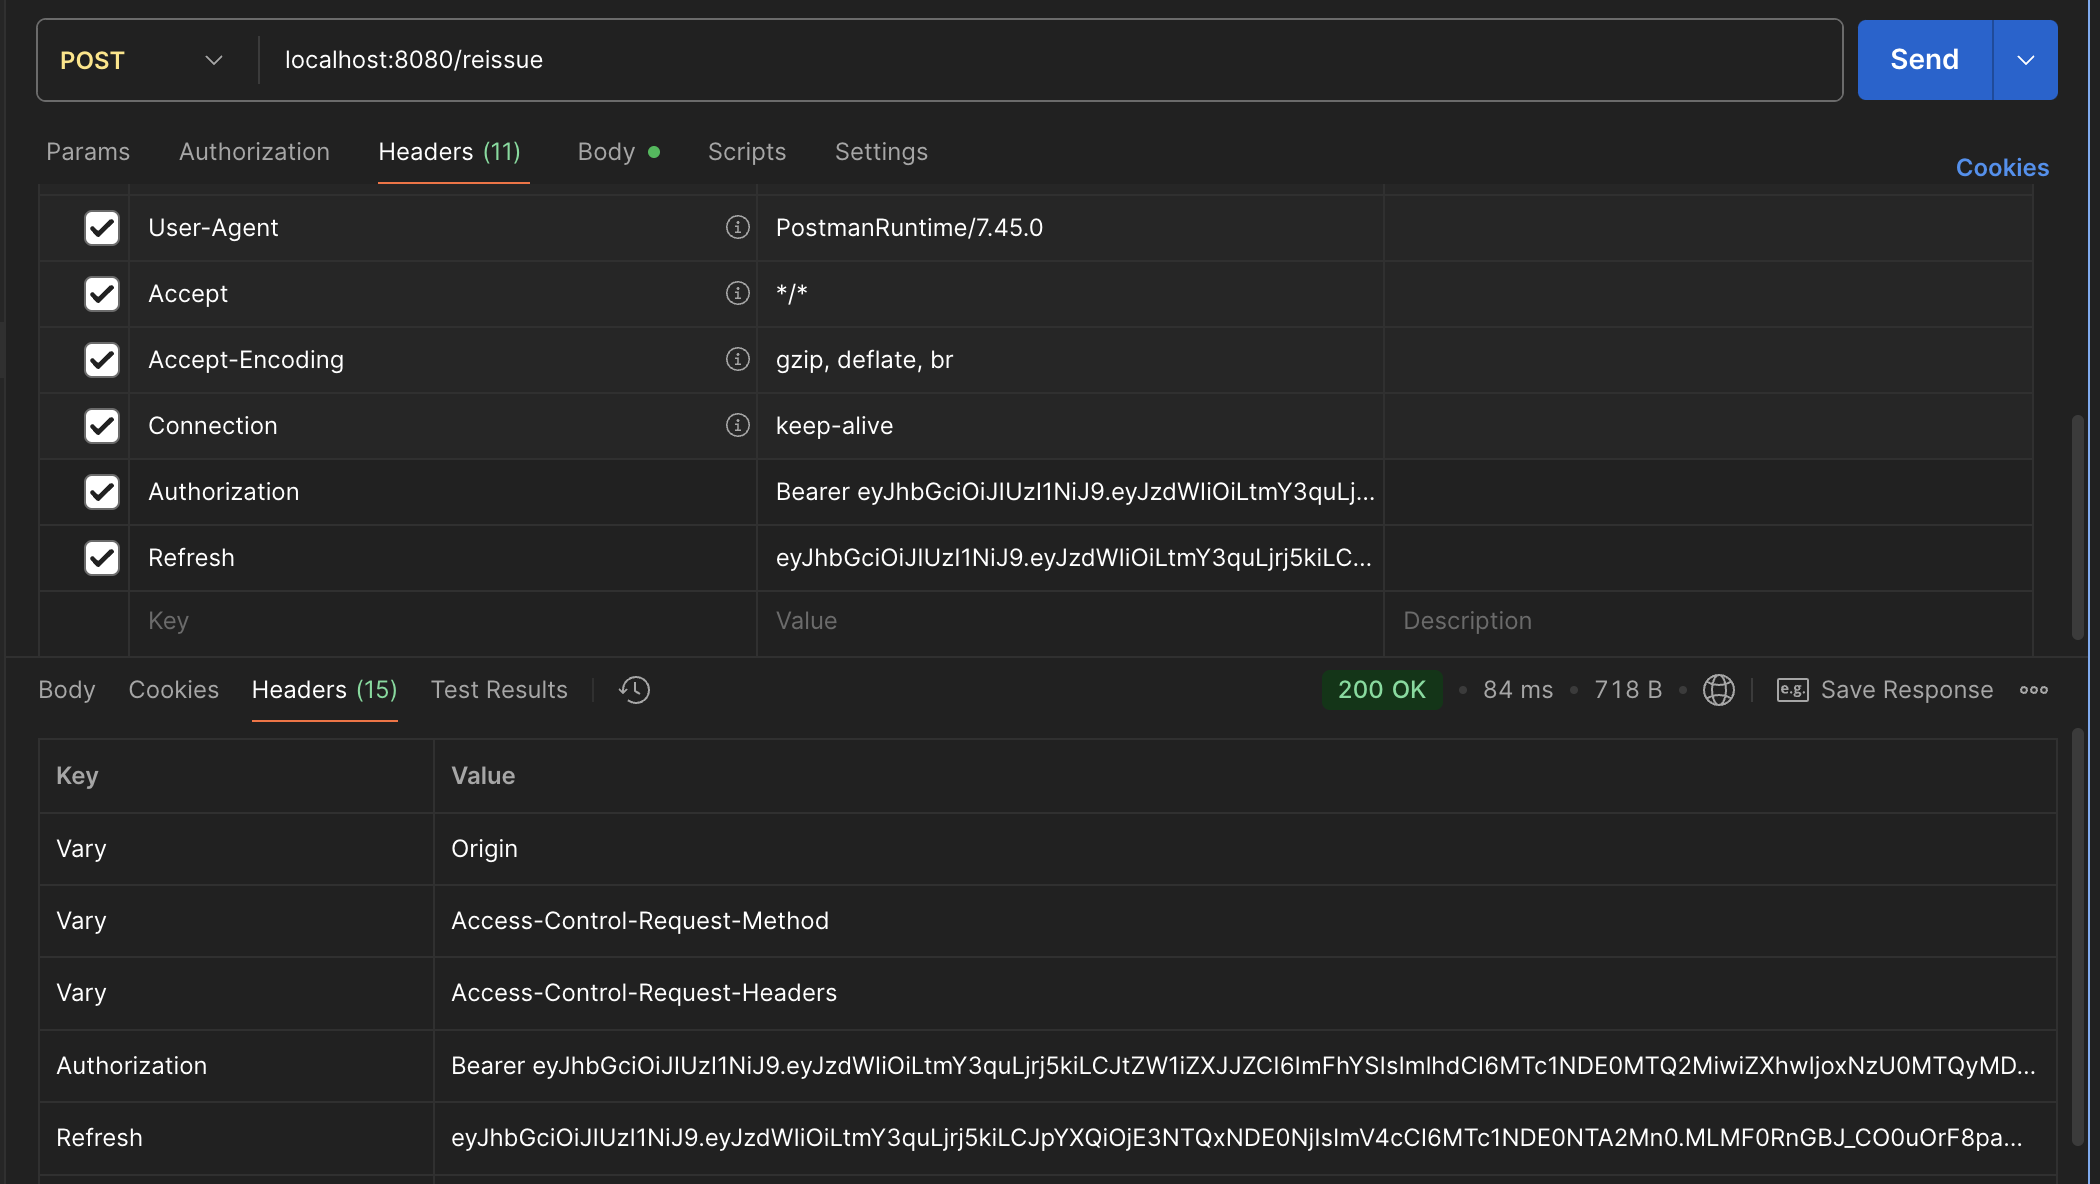Viewport: 2100px width, 1184px height.
Task: Uncheck the Authorization header checkbox
Action: (102, 492)
